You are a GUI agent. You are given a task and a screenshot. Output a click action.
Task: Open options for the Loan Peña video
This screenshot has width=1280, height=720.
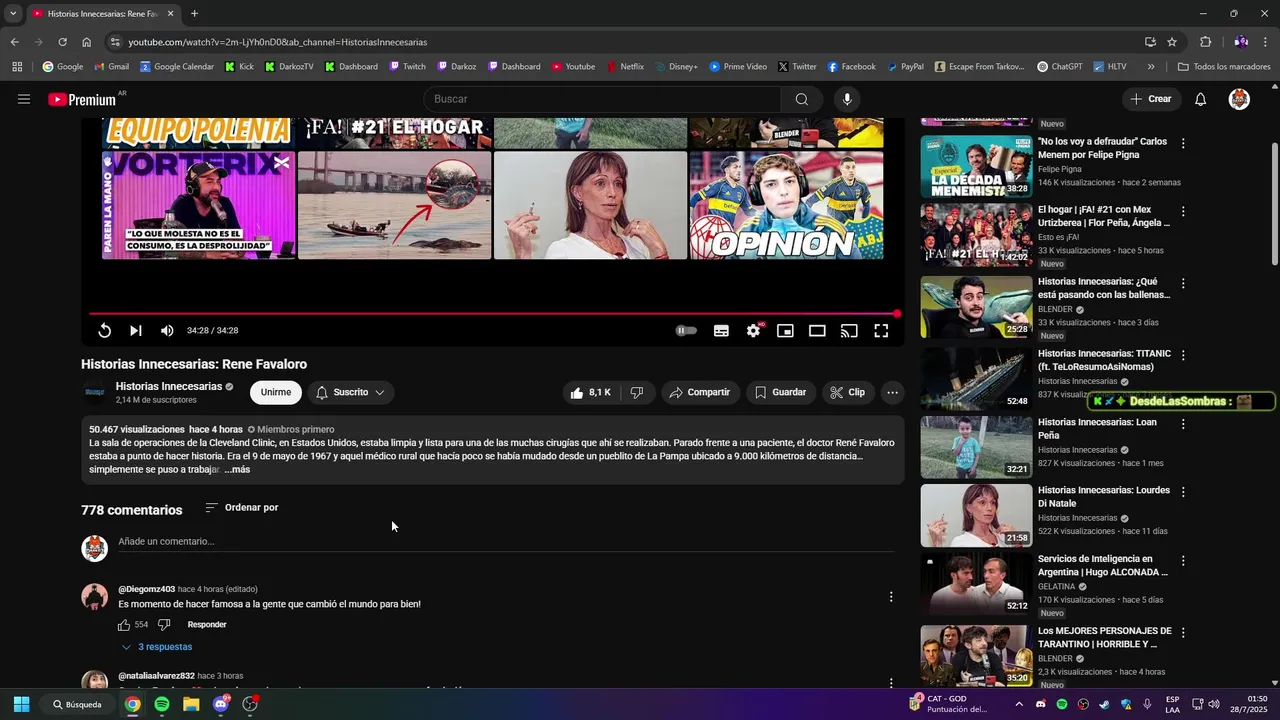pyautogui.click(x=1183, y=424)
